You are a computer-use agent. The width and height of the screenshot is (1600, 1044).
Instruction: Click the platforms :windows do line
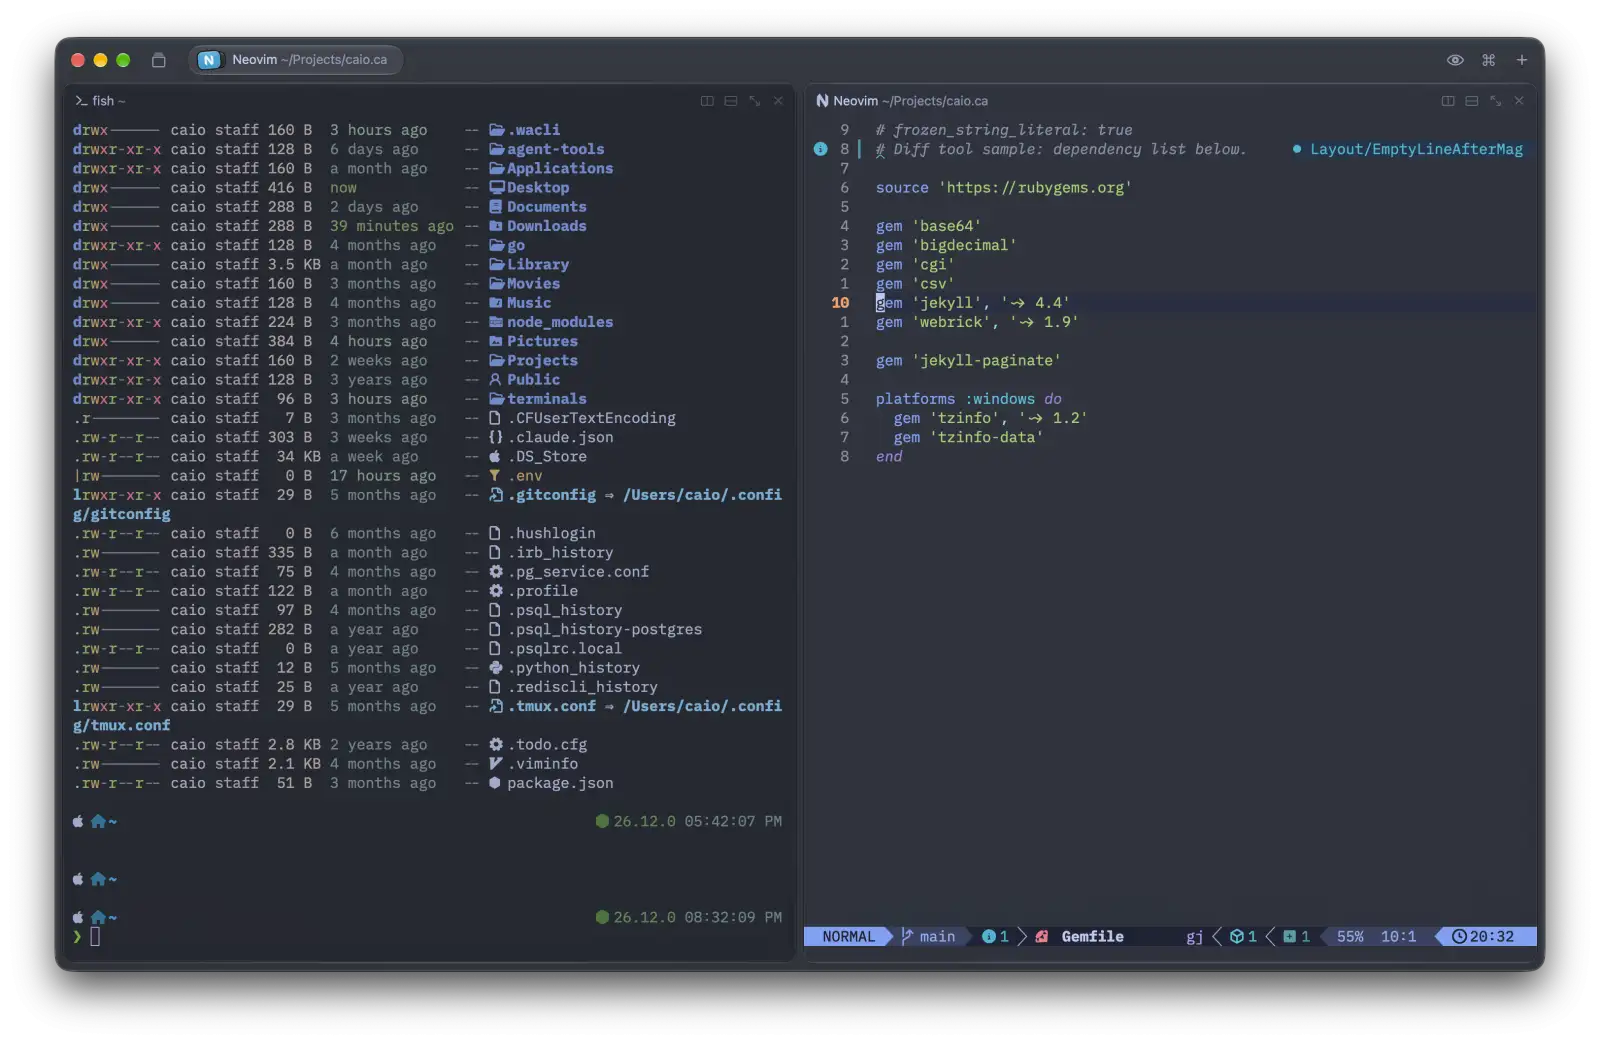[968, 399]
